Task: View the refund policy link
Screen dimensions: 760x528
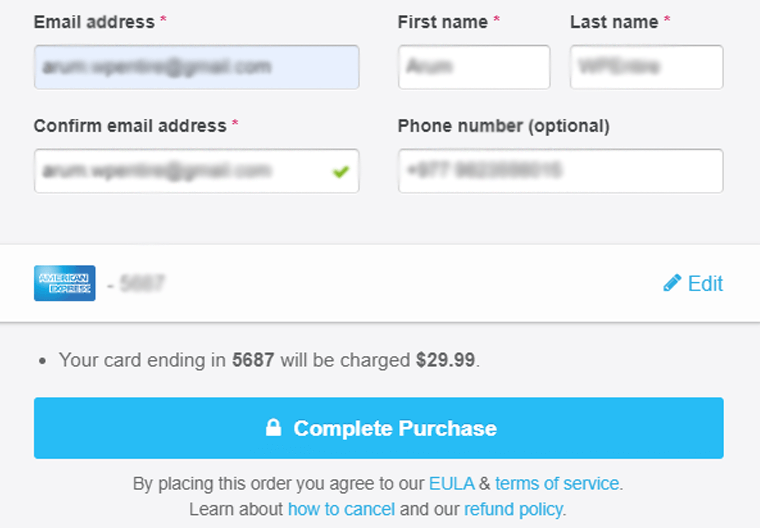Action: [514, 509]
